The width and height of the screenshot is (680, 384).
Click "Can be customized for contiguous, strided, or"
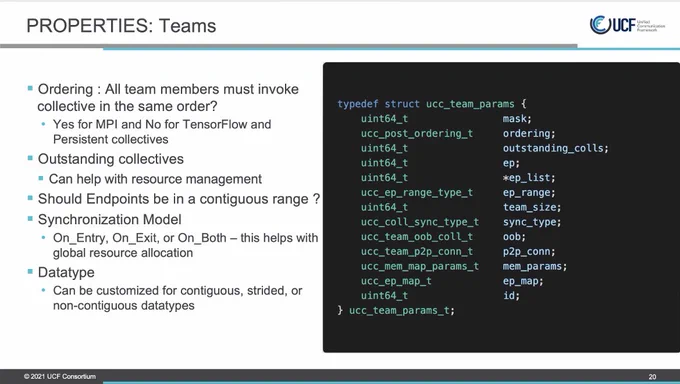177,290
